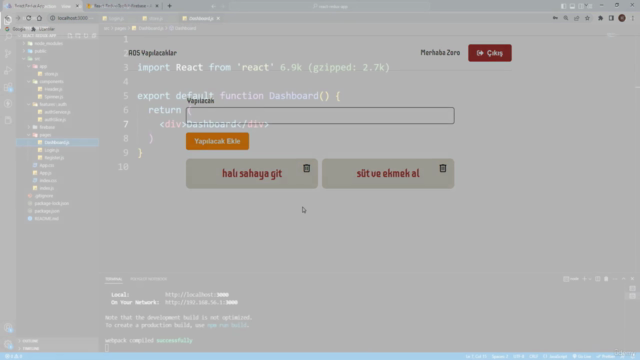Toggle VS Code primary sidebar layout icon
Viewport: 640px width, 360px height.
coord(563,6)
